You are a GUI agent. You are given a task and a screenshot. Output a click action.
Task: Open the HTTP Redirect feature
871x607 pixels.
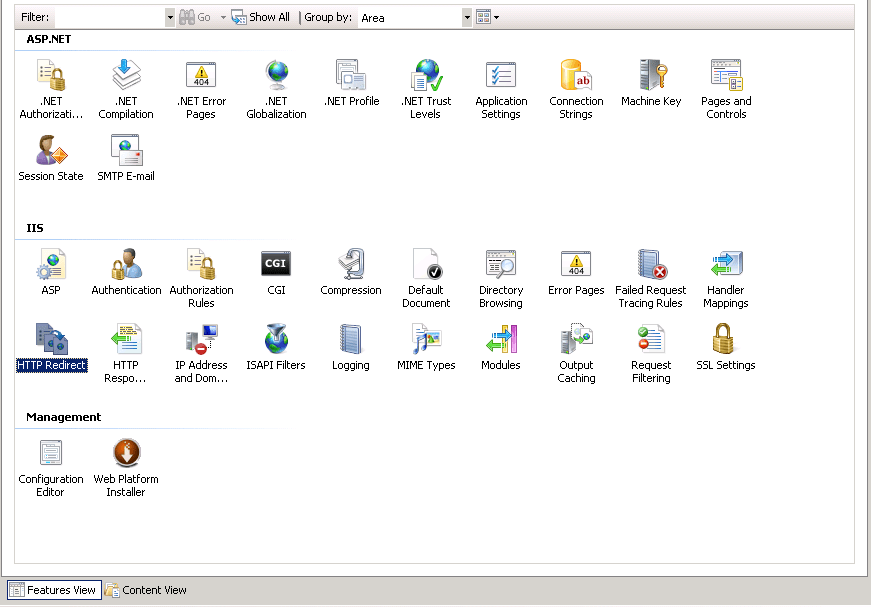[x=51, y=345]
